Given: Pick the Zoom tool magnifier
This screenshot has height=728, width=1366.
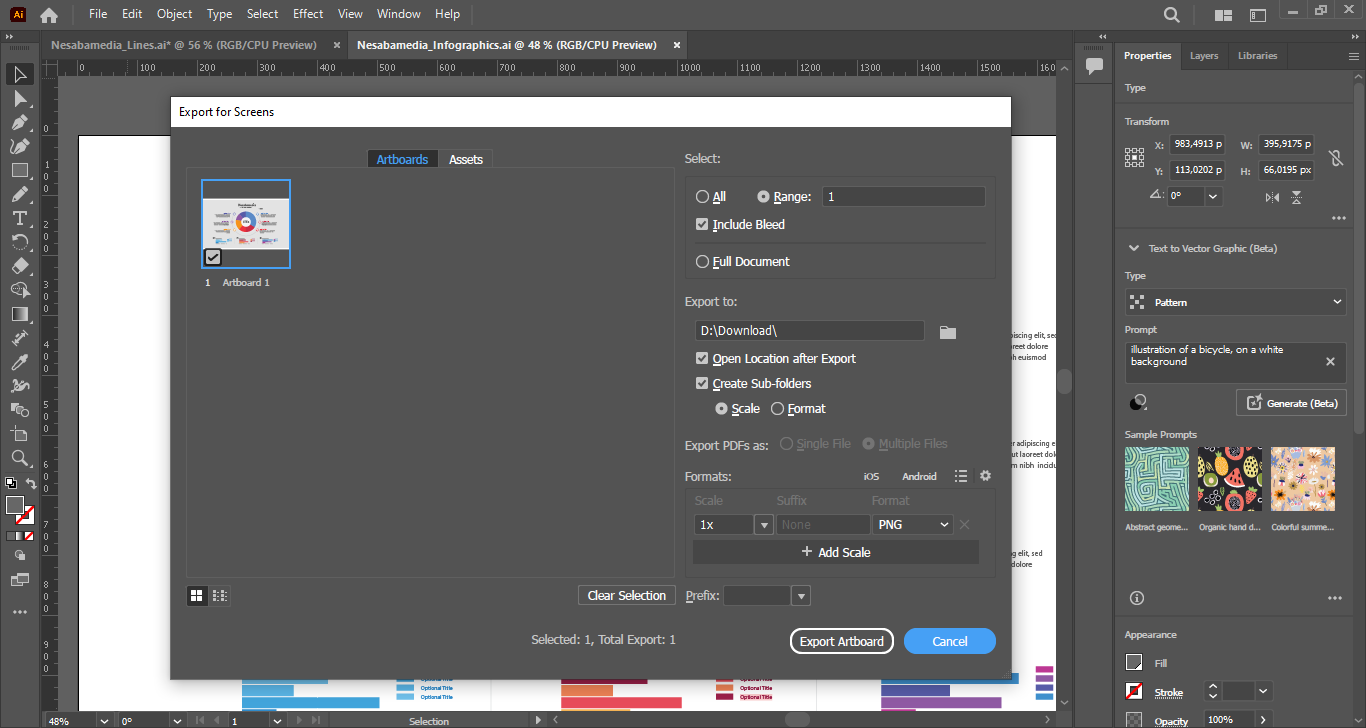Looking at the screenshot, I should (19, 458).
